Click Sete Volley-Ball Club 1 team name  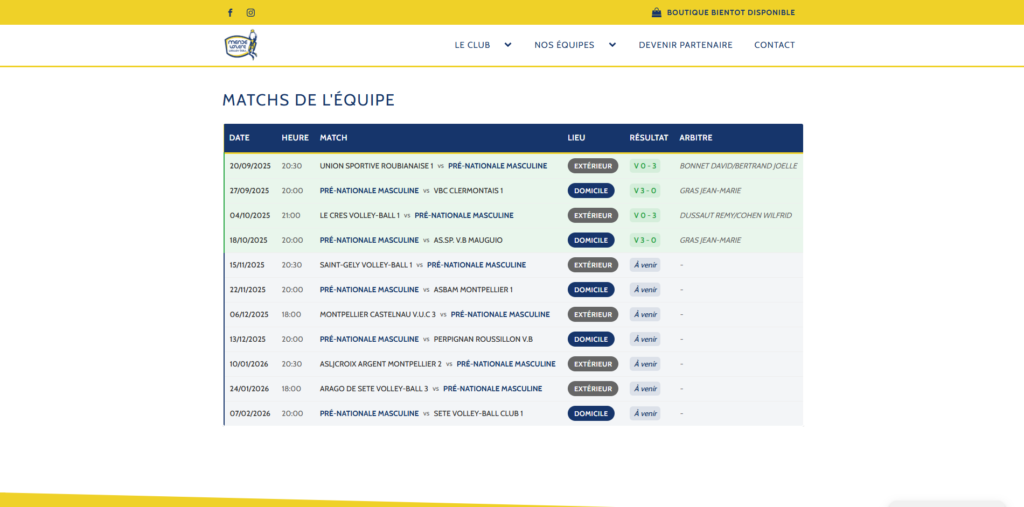coord(479,414)
